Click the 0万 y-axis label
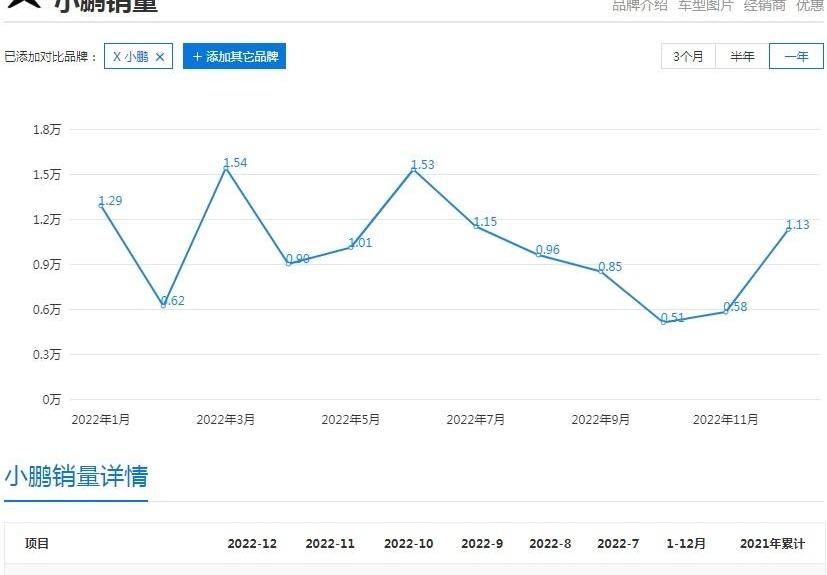827x575 pixels. tap(52, 399)
